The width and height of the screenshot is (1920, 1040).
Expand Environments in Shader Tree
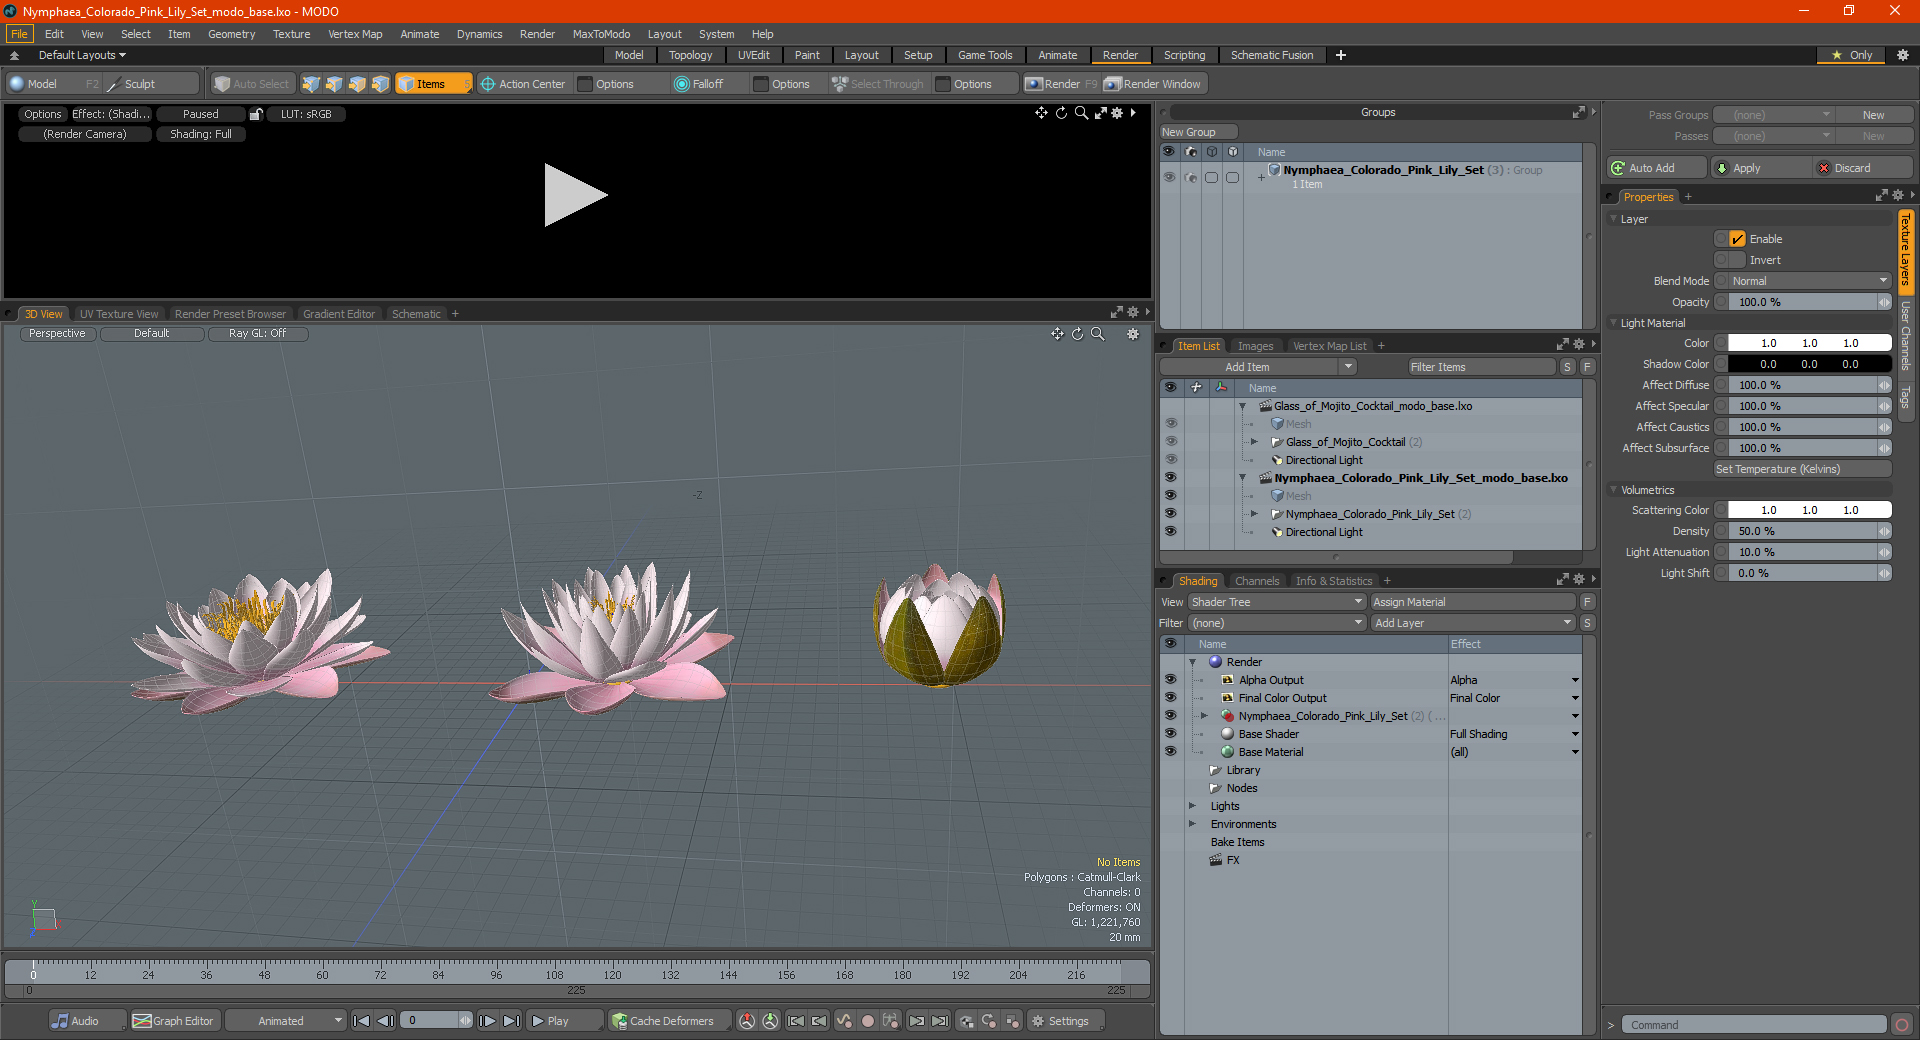tap(1192, 824)
